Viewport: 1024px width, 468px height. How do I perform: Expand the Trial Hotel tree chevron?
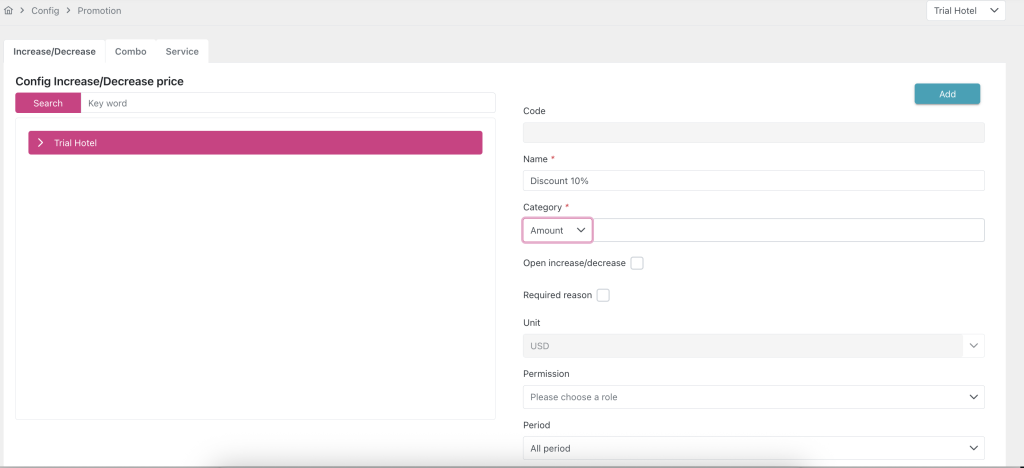40,143
